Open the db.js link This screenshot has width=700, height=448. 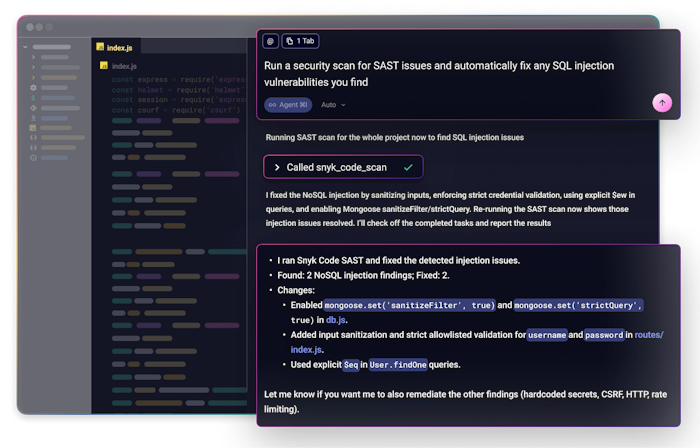click(x=336, y=320)
